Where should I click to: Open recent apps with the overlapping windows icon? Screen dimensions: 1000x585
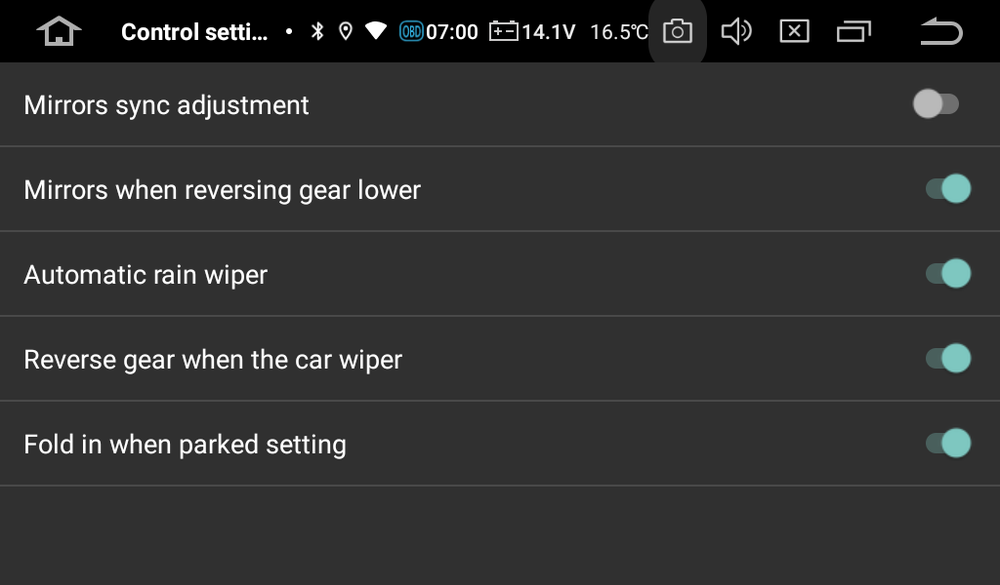[x=851, y=31]
